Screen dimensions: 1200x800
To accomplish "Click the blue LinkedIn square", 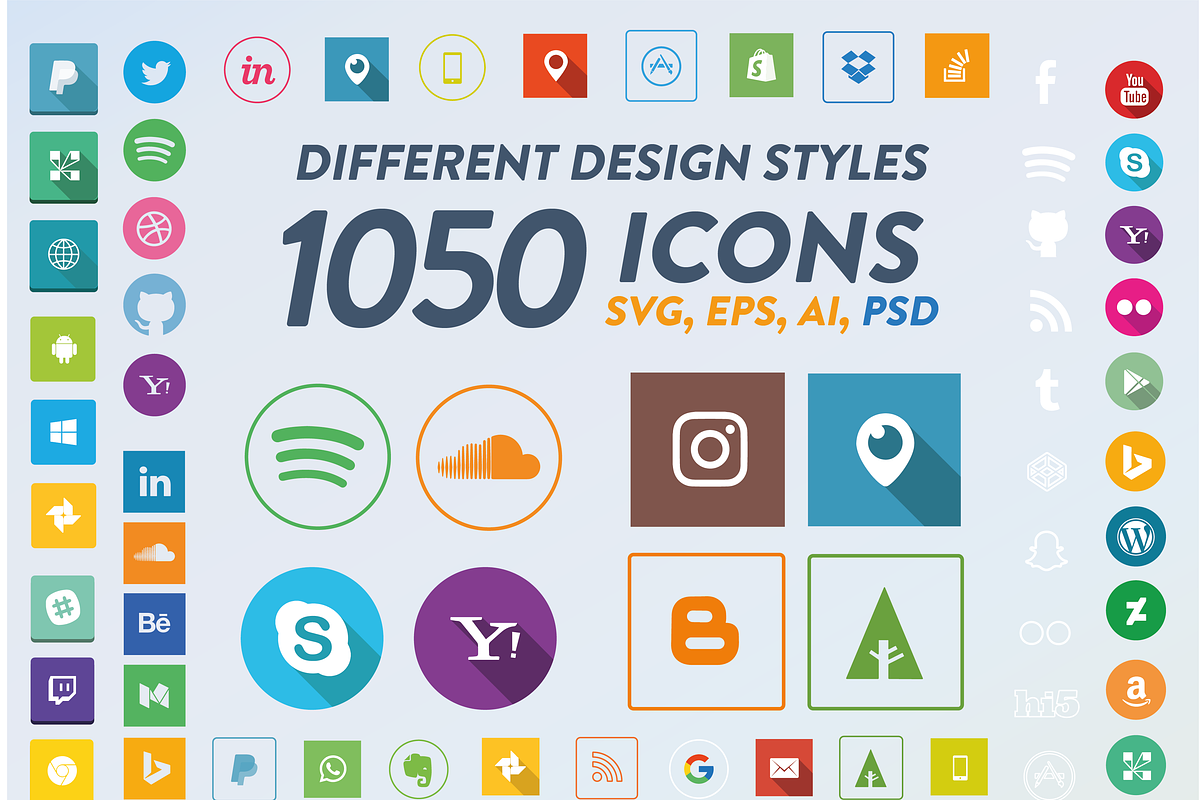I will pyautogui.click(x=154, y=482).
